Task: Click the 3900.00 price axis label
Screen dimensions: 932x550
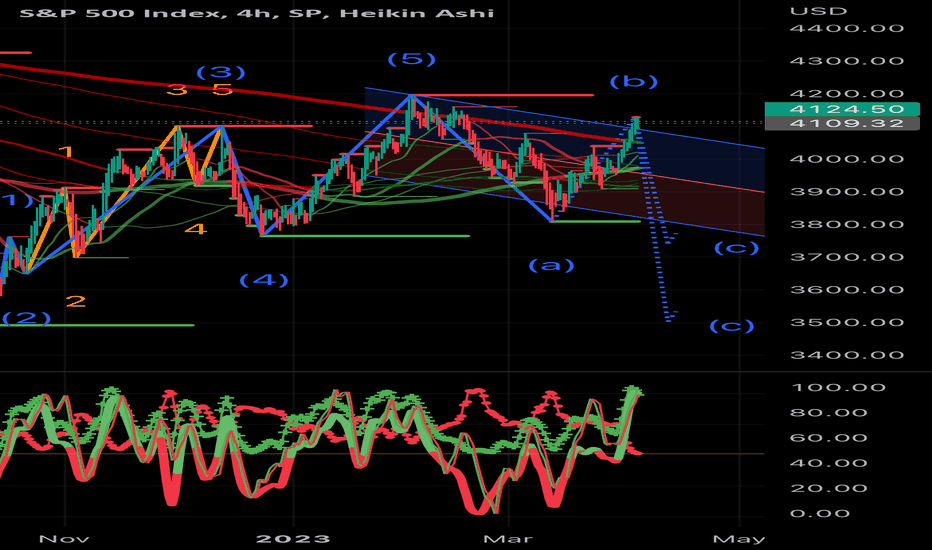Action: [847, 192]
